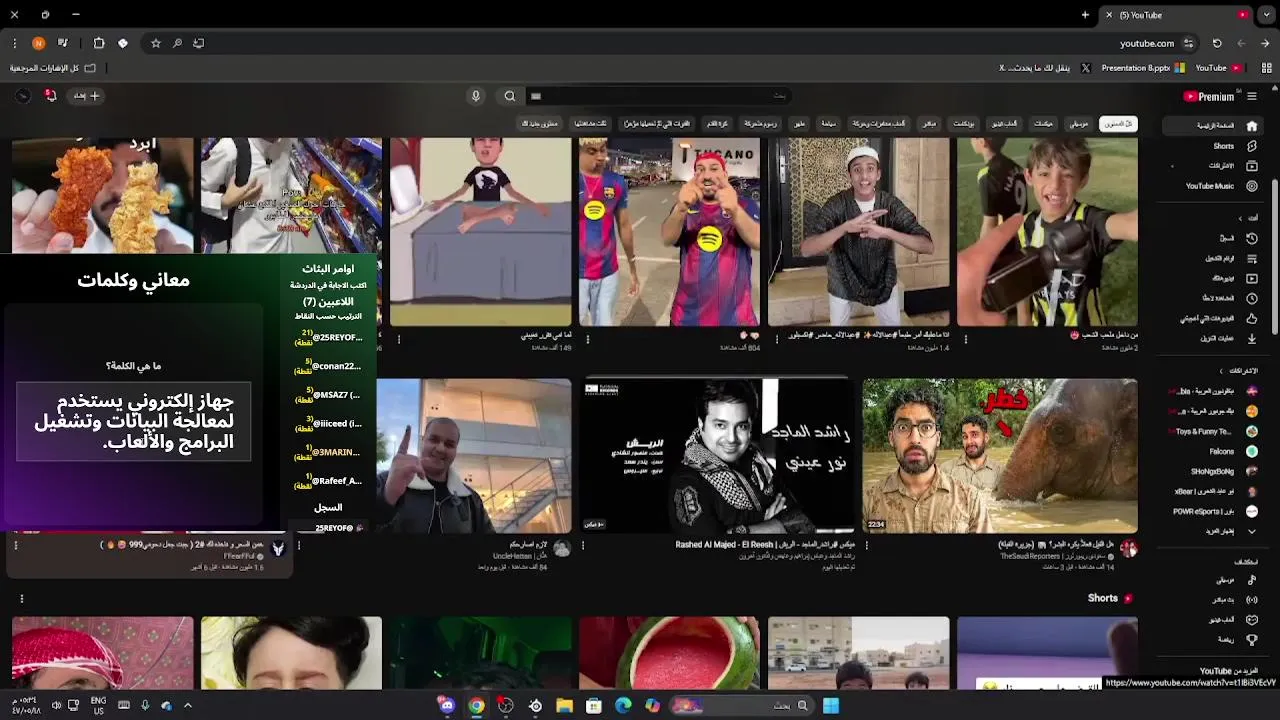Play the short with the boy in yellow-black jersey
The width and height of the screenshot is (1280, 720).
click(1047, 232)
